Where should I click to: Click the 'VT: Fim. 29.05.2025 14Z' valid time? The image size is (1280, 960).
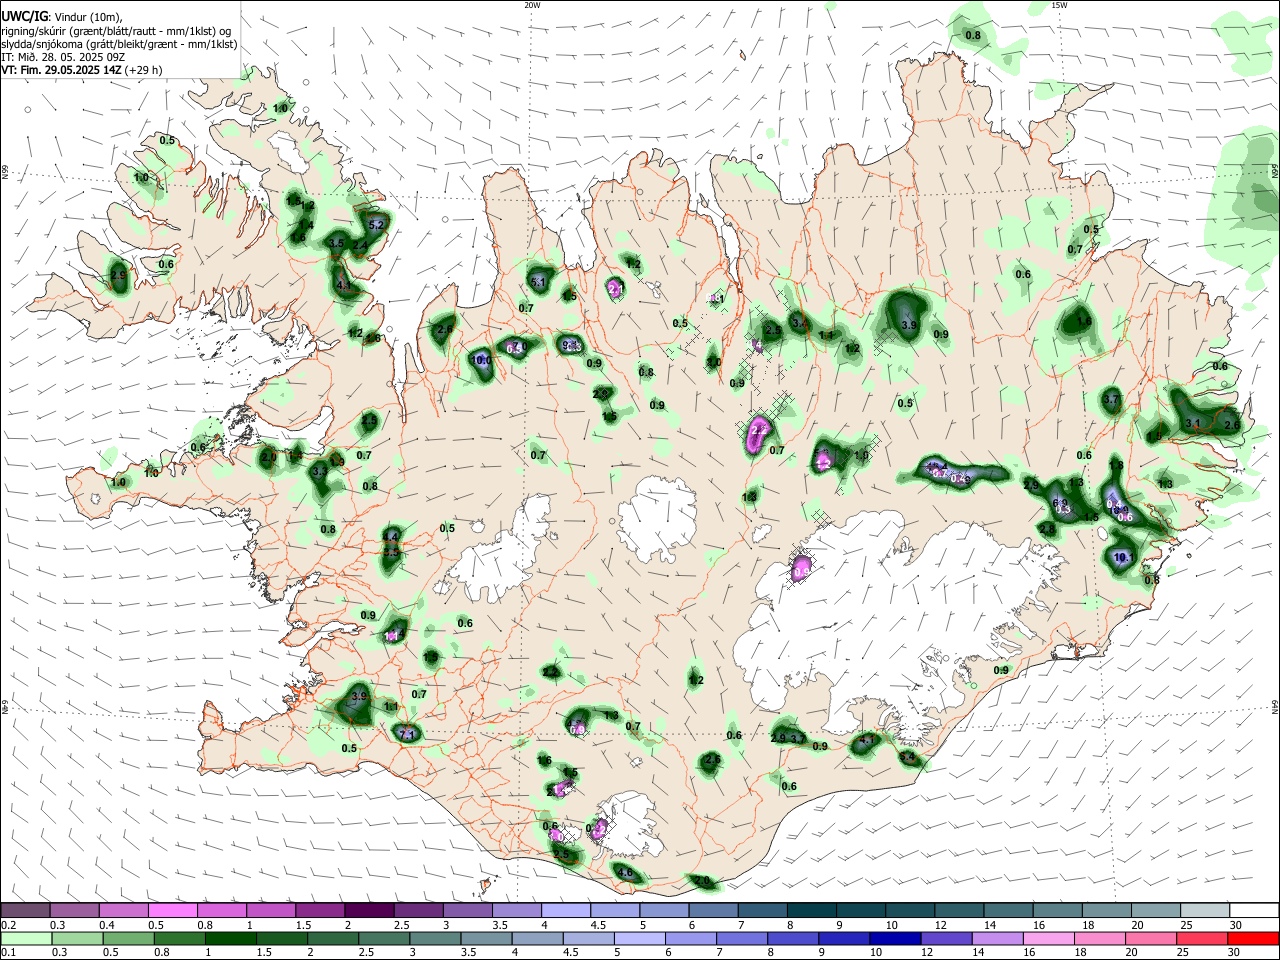pos(61,70)
